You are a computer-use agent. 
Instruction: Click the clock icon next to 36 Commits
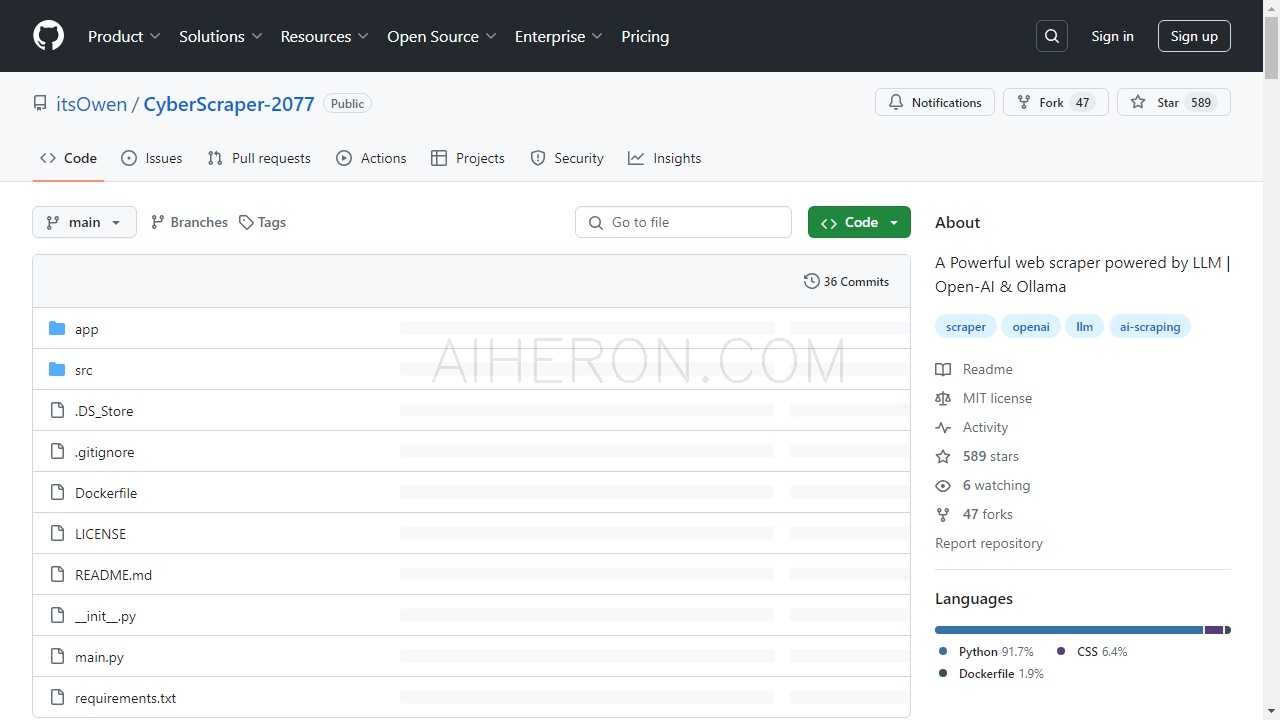812,281
